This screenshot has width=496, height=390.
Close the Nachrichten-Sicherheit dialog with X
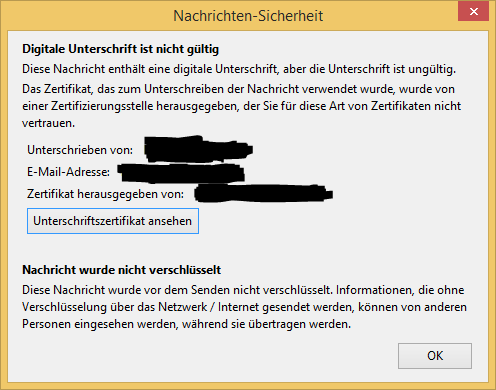(x=473, y=12)
